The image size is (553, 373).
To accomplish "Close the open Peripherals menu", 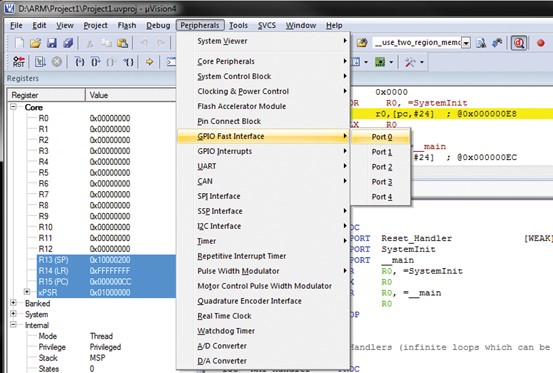I will (200, 25).
